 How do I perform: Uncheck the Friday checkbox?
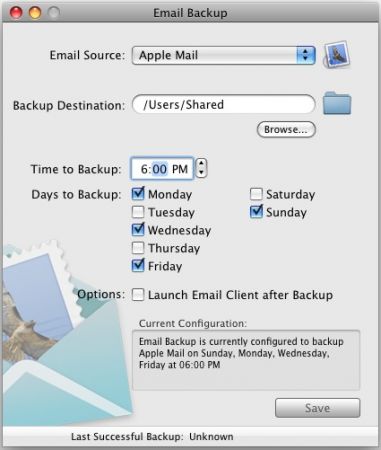click(x=138, y=266)
